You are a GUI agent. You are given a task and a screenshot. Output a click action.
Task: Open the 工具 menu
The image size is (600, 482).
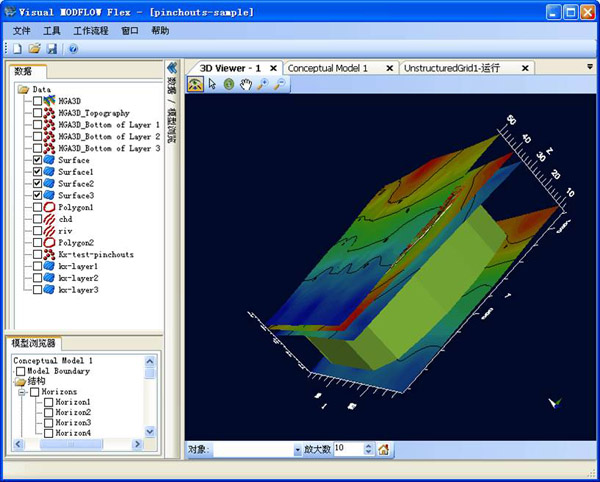pos(52,31)
